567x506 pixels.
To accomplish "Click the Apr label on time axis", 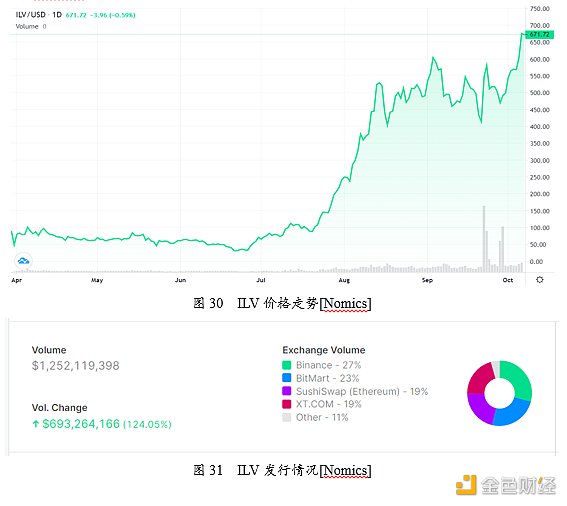I will (x=17, y=280).
